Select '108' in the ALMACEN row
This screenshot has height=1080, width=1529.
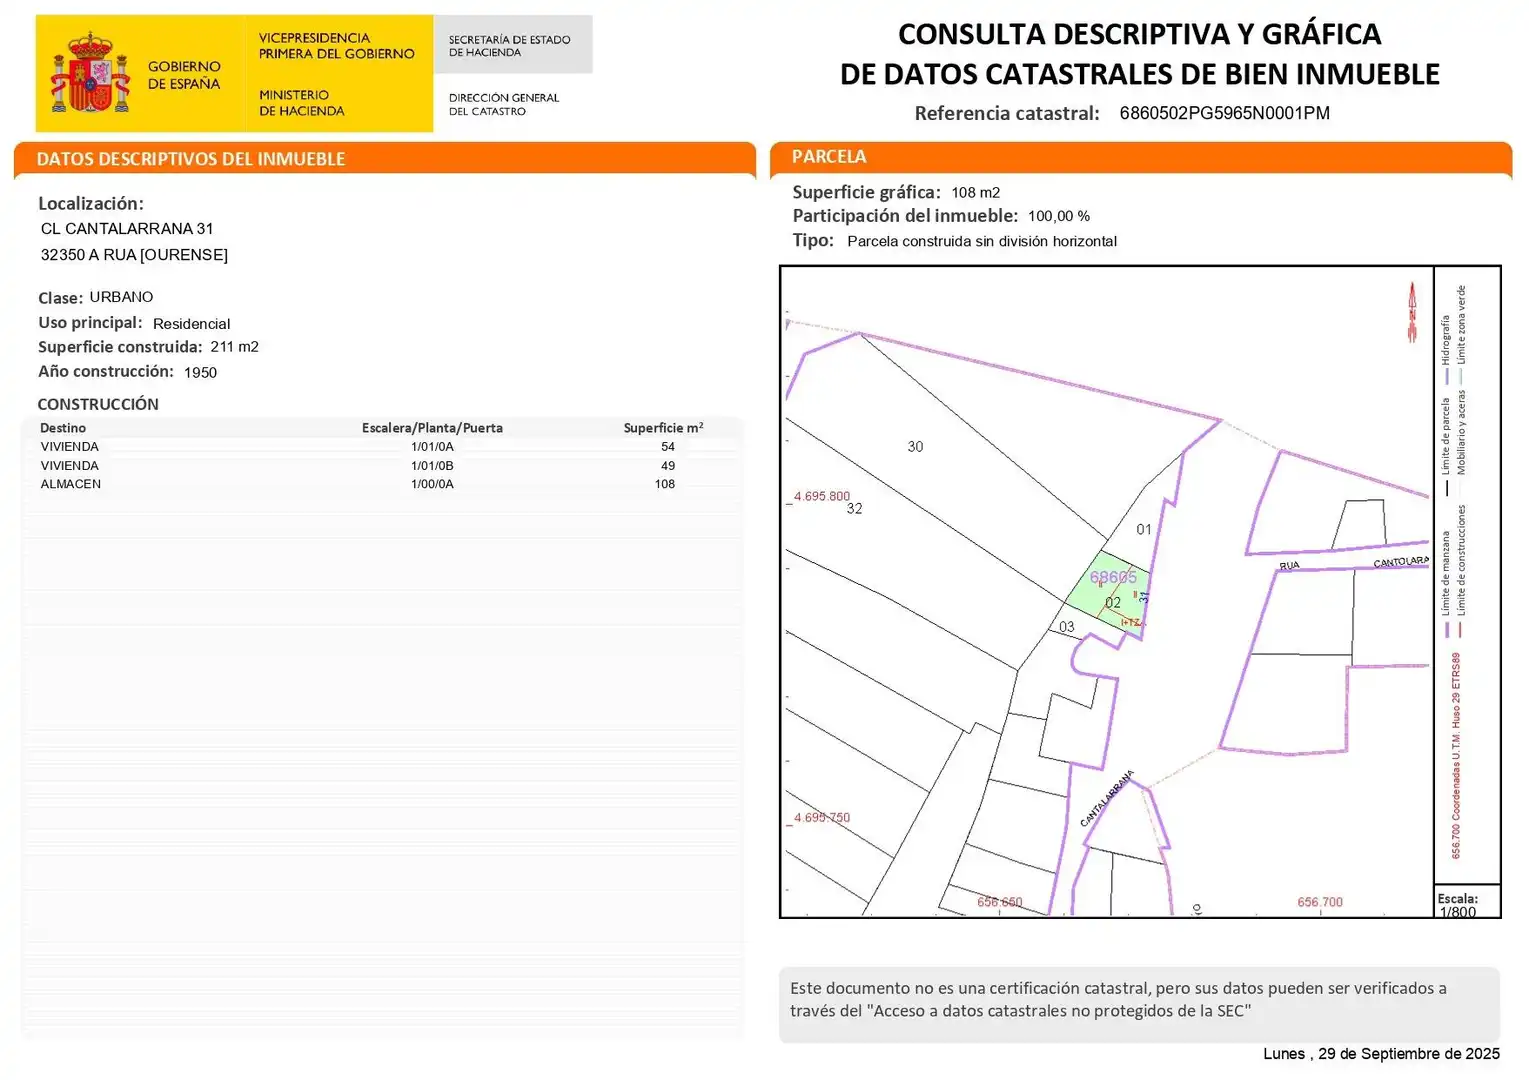click(665, 484)
